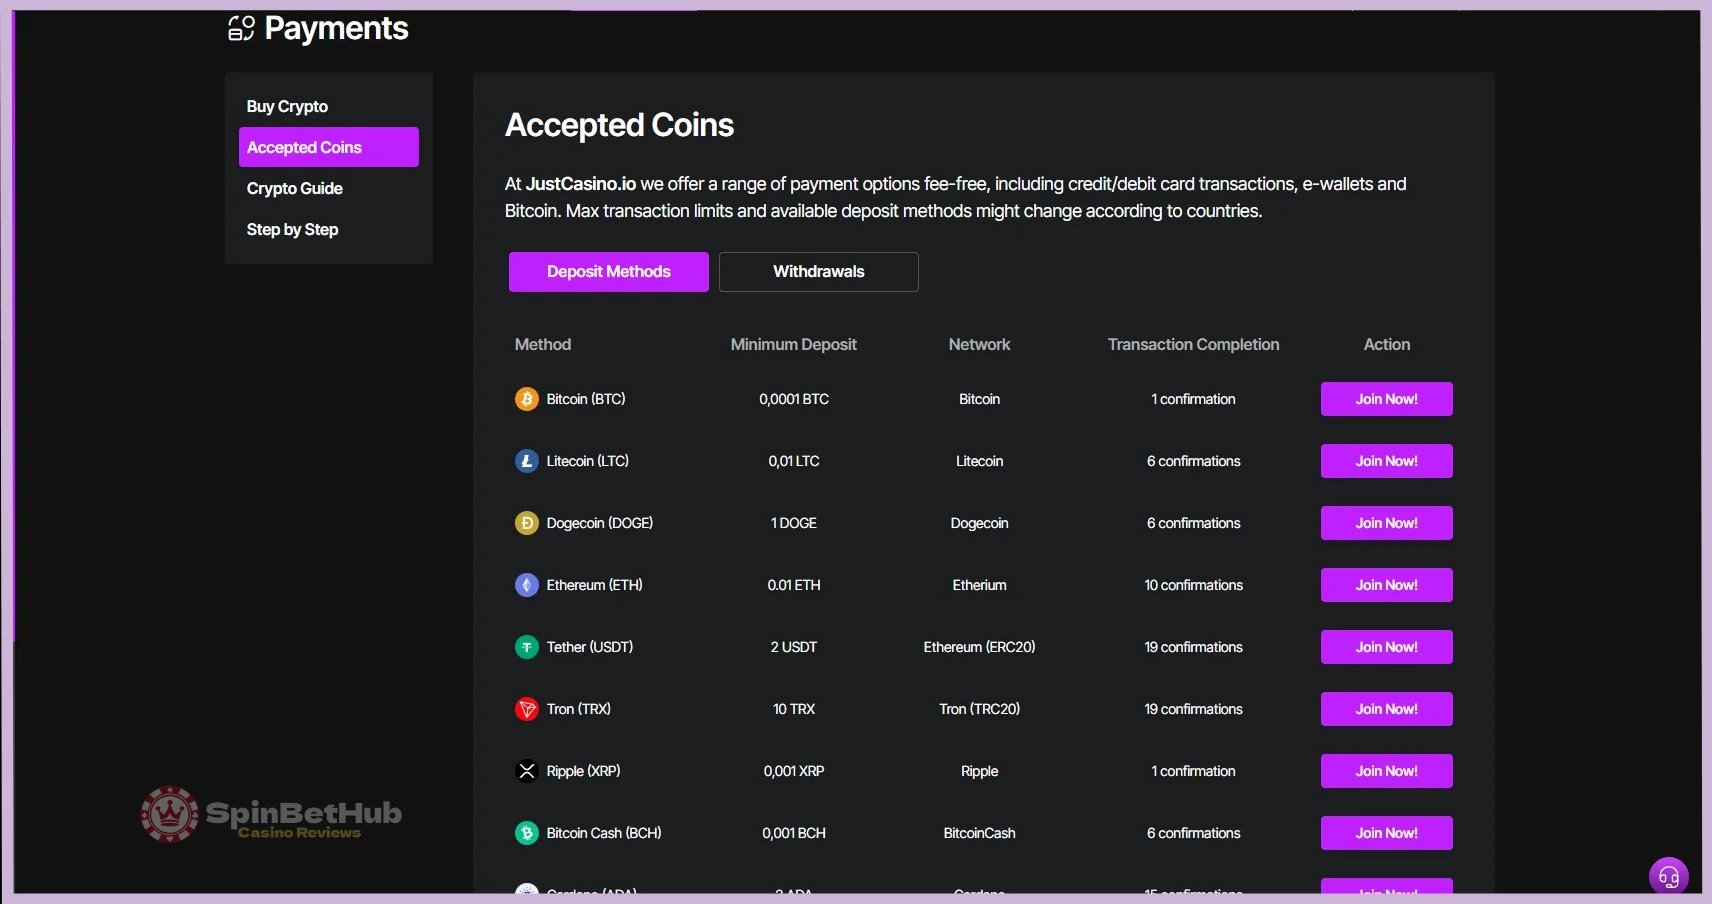Click Join Now! in the Tether row
Viewport: 1712px width, 904px height.
coord(1387,647)
